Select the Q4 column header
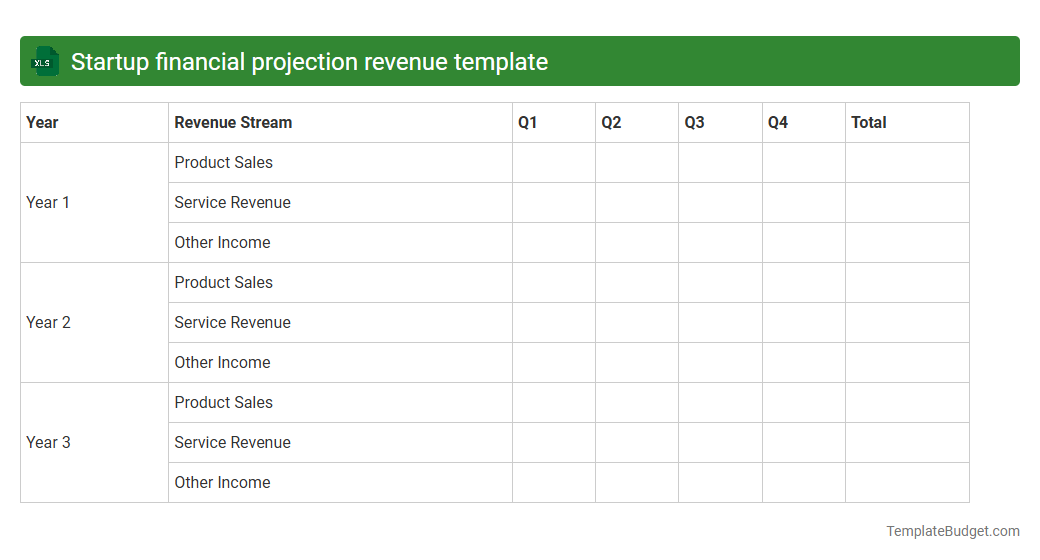 804,123
